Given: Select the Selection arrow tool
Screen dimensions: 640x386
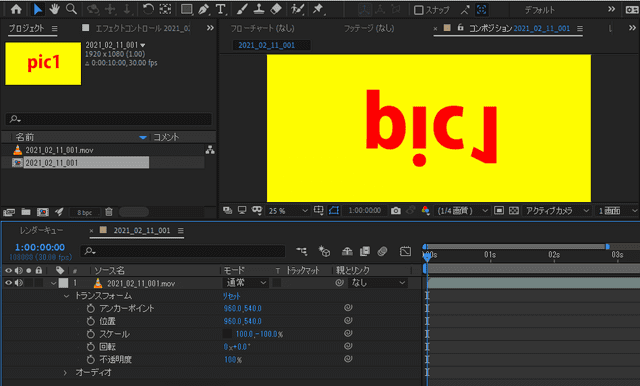Looking at the screenshot, I should (38, 9).
